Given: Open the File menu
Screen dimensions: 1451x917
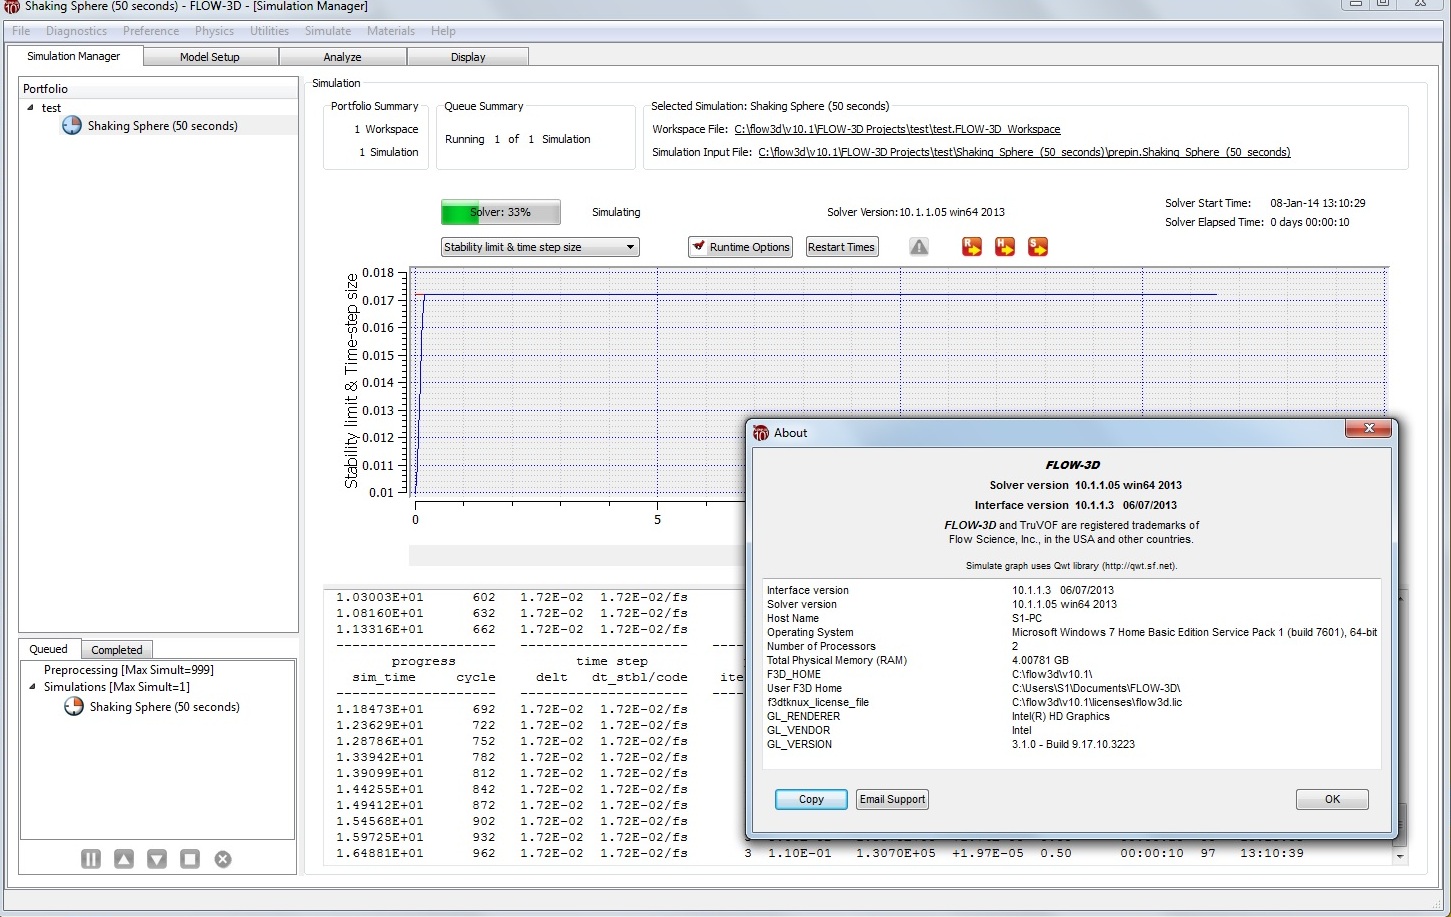Looking at the screenshot, I should point(21,31).
